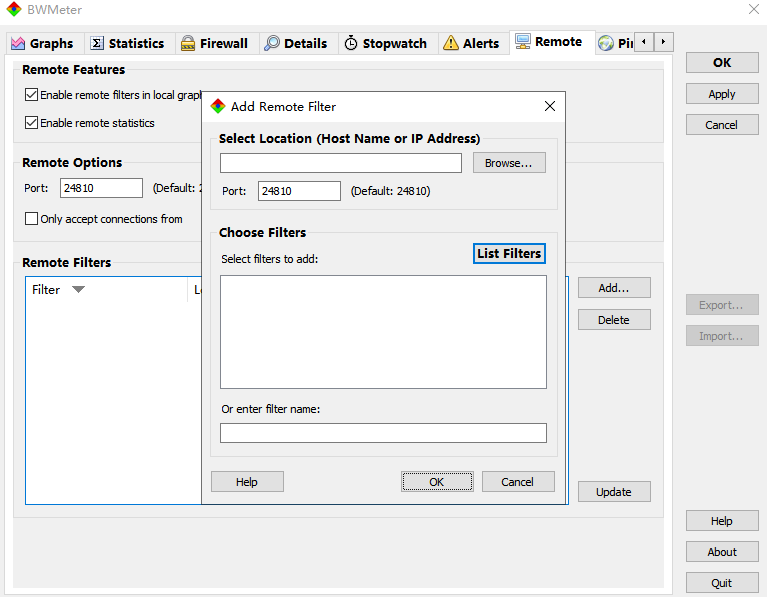This screenshot has height=597, width=767.
Task: Click the Remote Options port field
Action: (x=101, y=188)
